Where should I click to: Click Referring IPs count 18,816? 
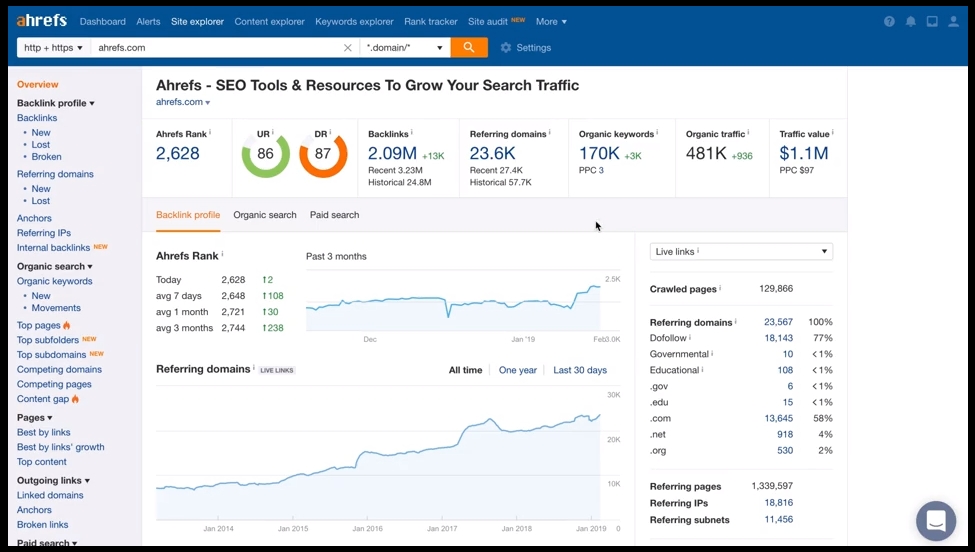pyautogui.click(x=779, y=503)
